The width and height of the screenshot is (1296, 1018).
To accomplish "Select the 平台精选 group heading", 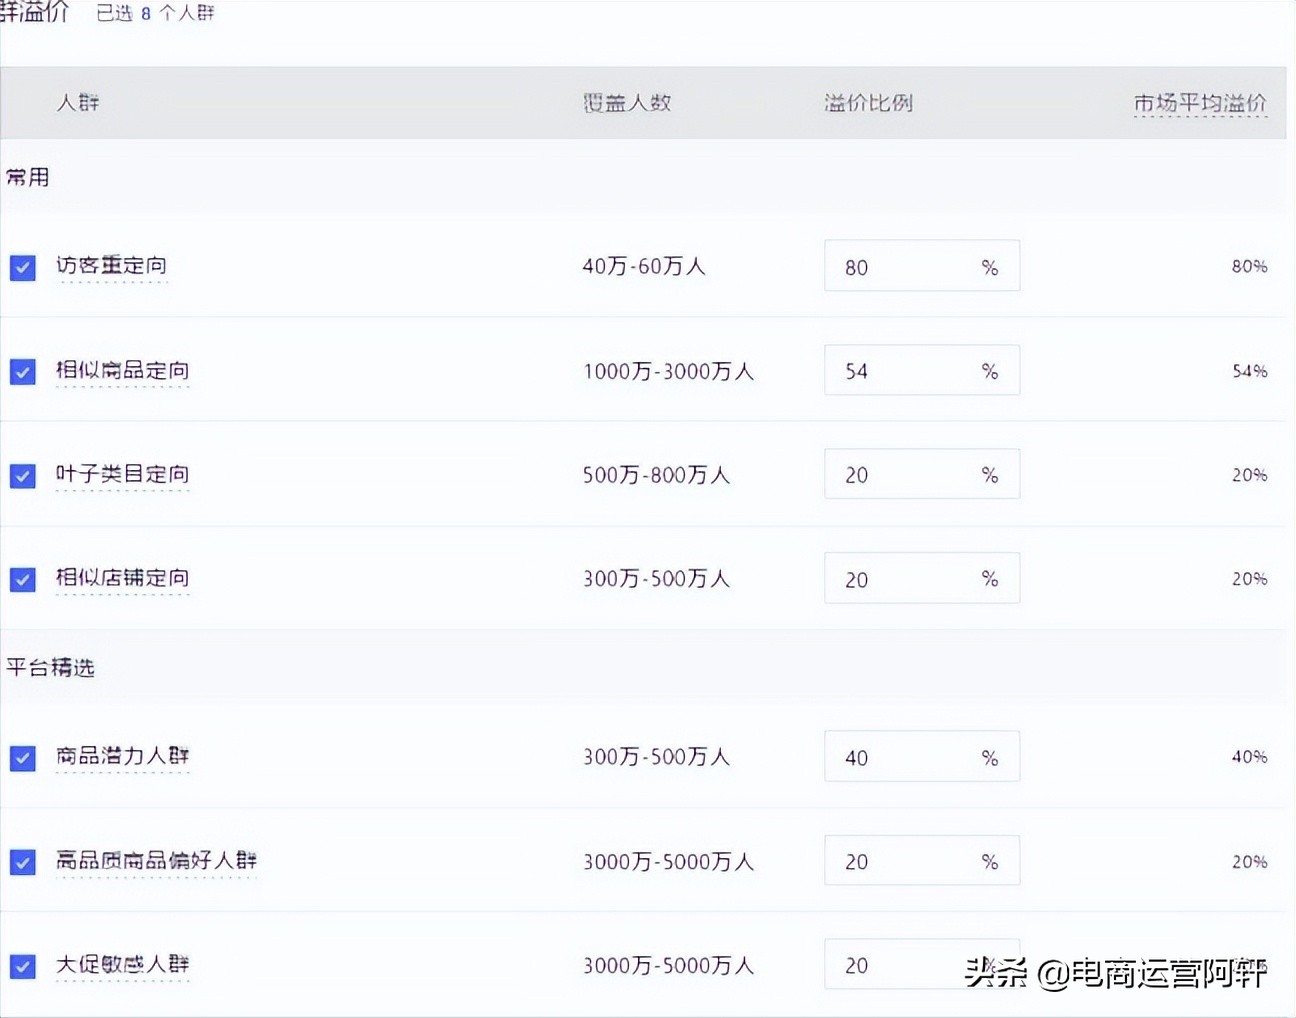I will (x=50, y=667).
